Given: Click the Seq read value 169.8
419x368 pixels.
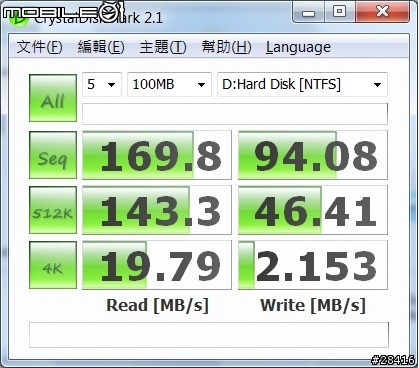Looking at the screenshot, I should 157,155.
